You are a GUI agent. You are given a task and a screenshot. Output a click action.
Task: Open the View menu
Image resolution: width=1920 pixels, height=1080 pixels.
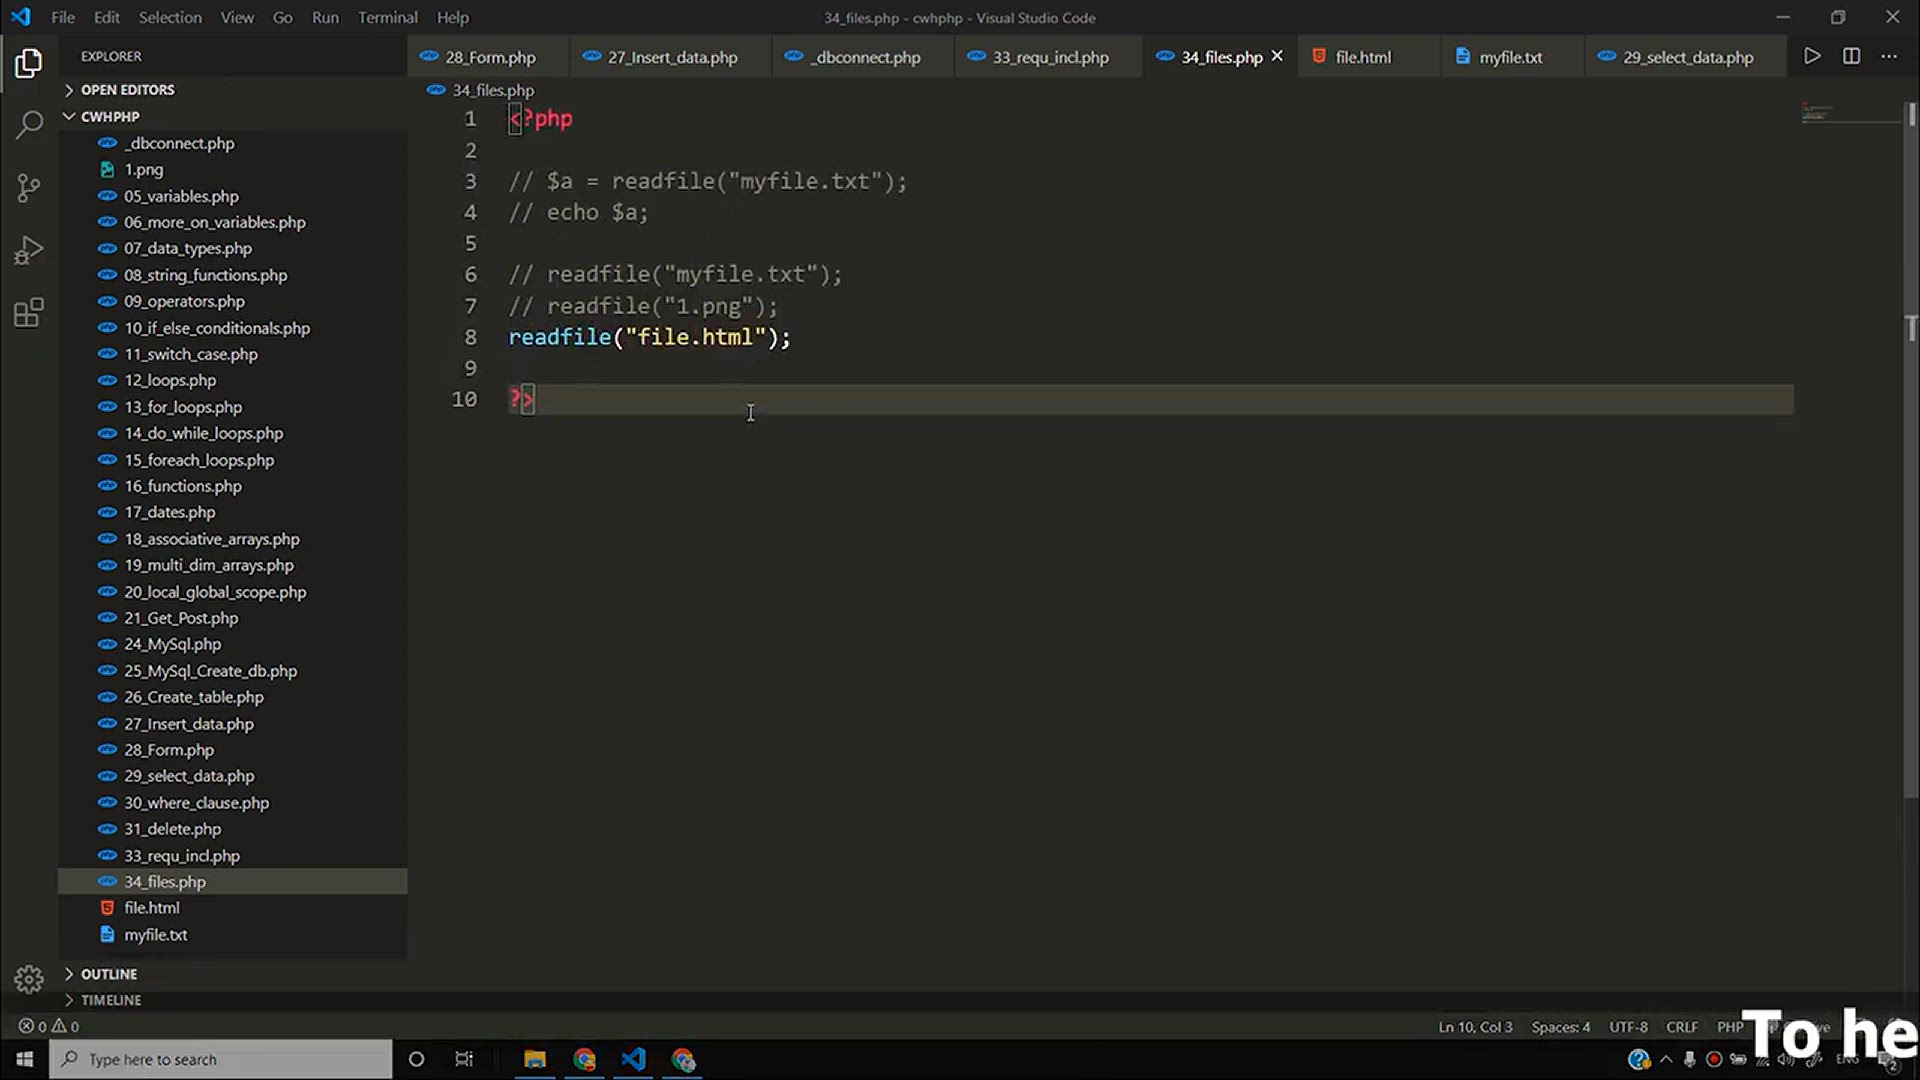(237, 17)
